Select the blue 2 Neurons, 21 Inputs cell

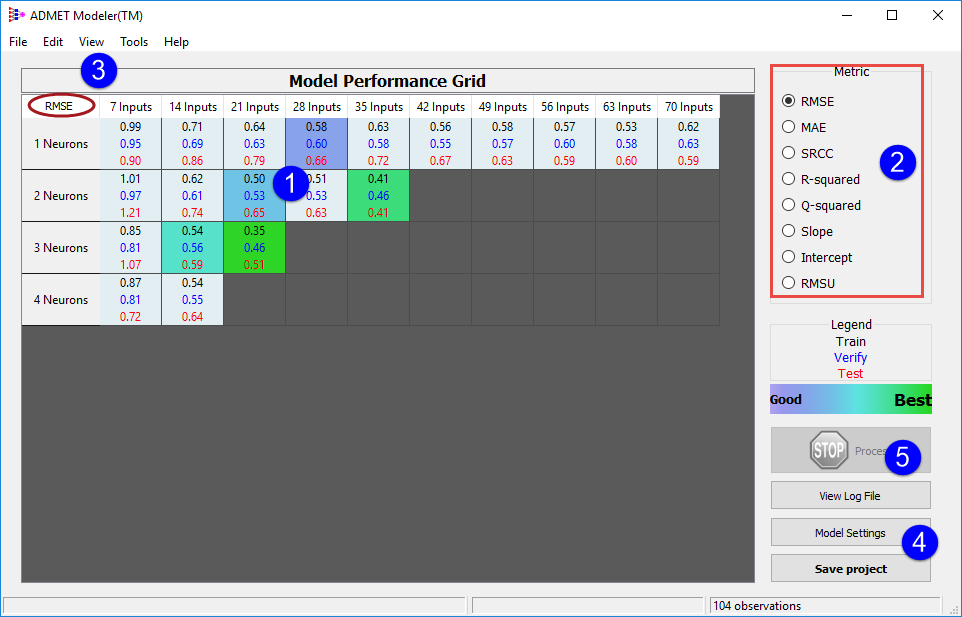point(255,196)
